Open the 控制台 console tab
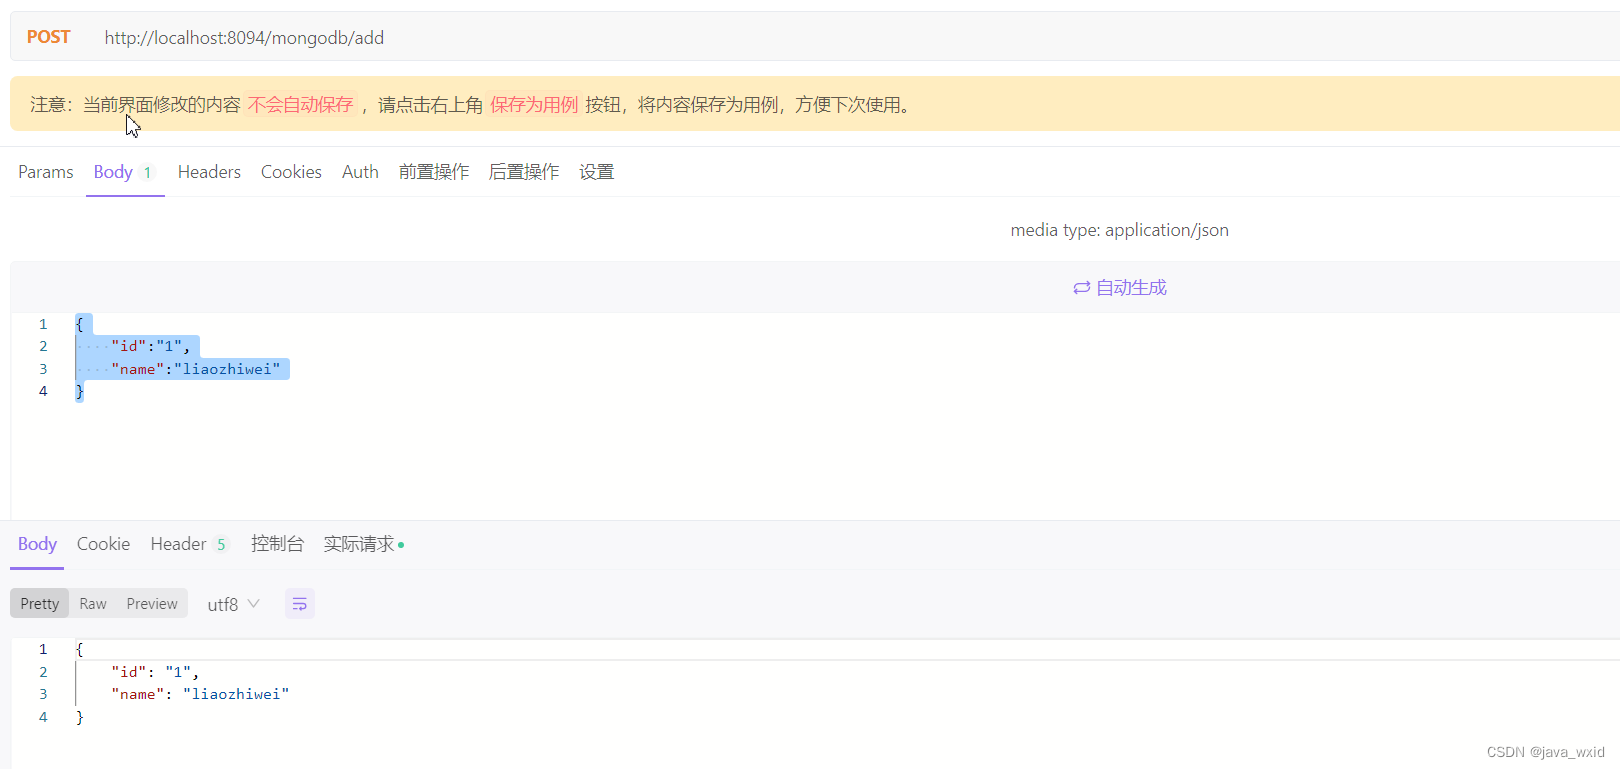 point(277,544)
